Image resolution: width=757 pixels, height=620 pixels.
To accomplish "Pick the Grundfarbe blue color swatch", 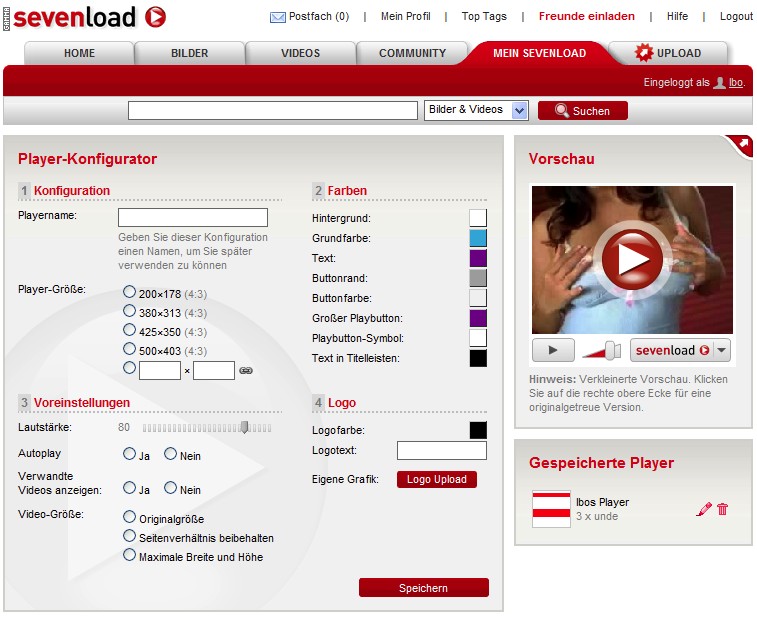I will (x=478, y=238).
